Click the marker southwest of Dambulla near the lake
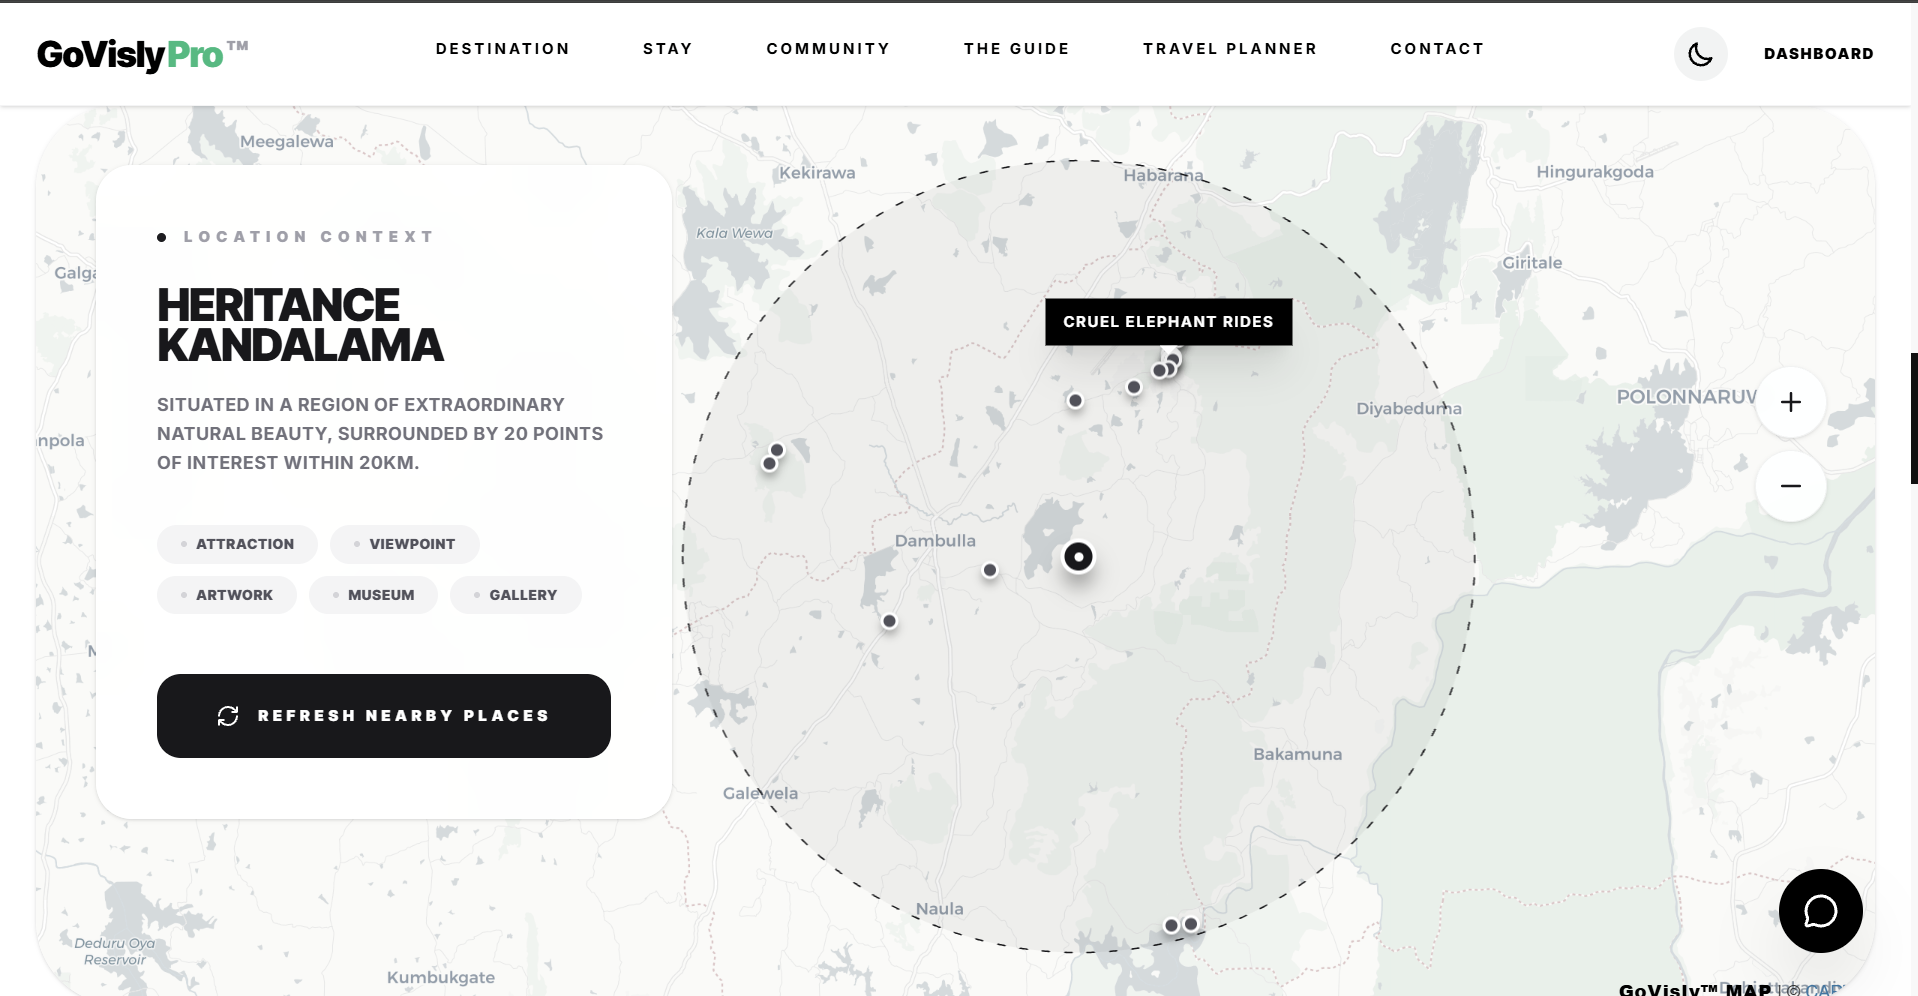Viewport: 1918px width, 996px height. [889, 621]
